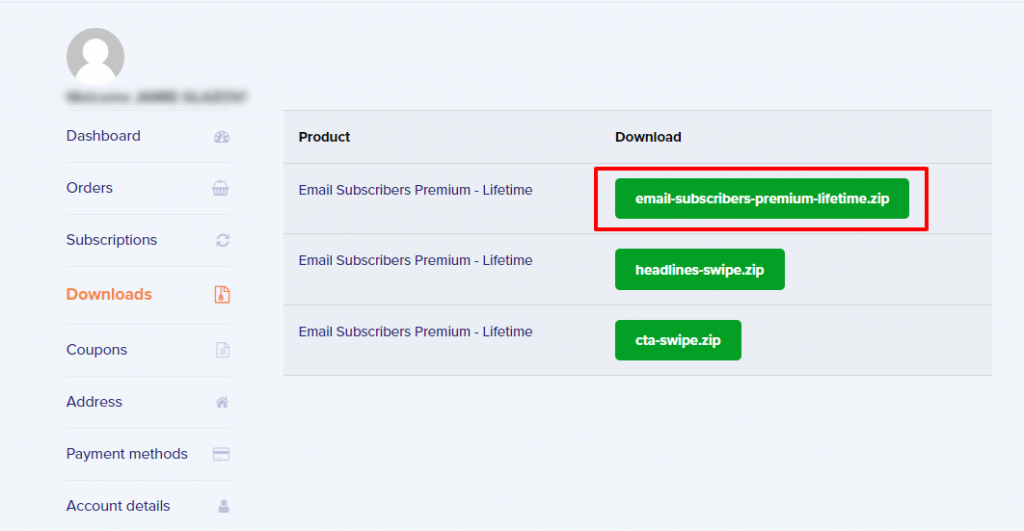Click the Orders basket icon
Viewport: 1024px width, 531px height.
[221, 188]
